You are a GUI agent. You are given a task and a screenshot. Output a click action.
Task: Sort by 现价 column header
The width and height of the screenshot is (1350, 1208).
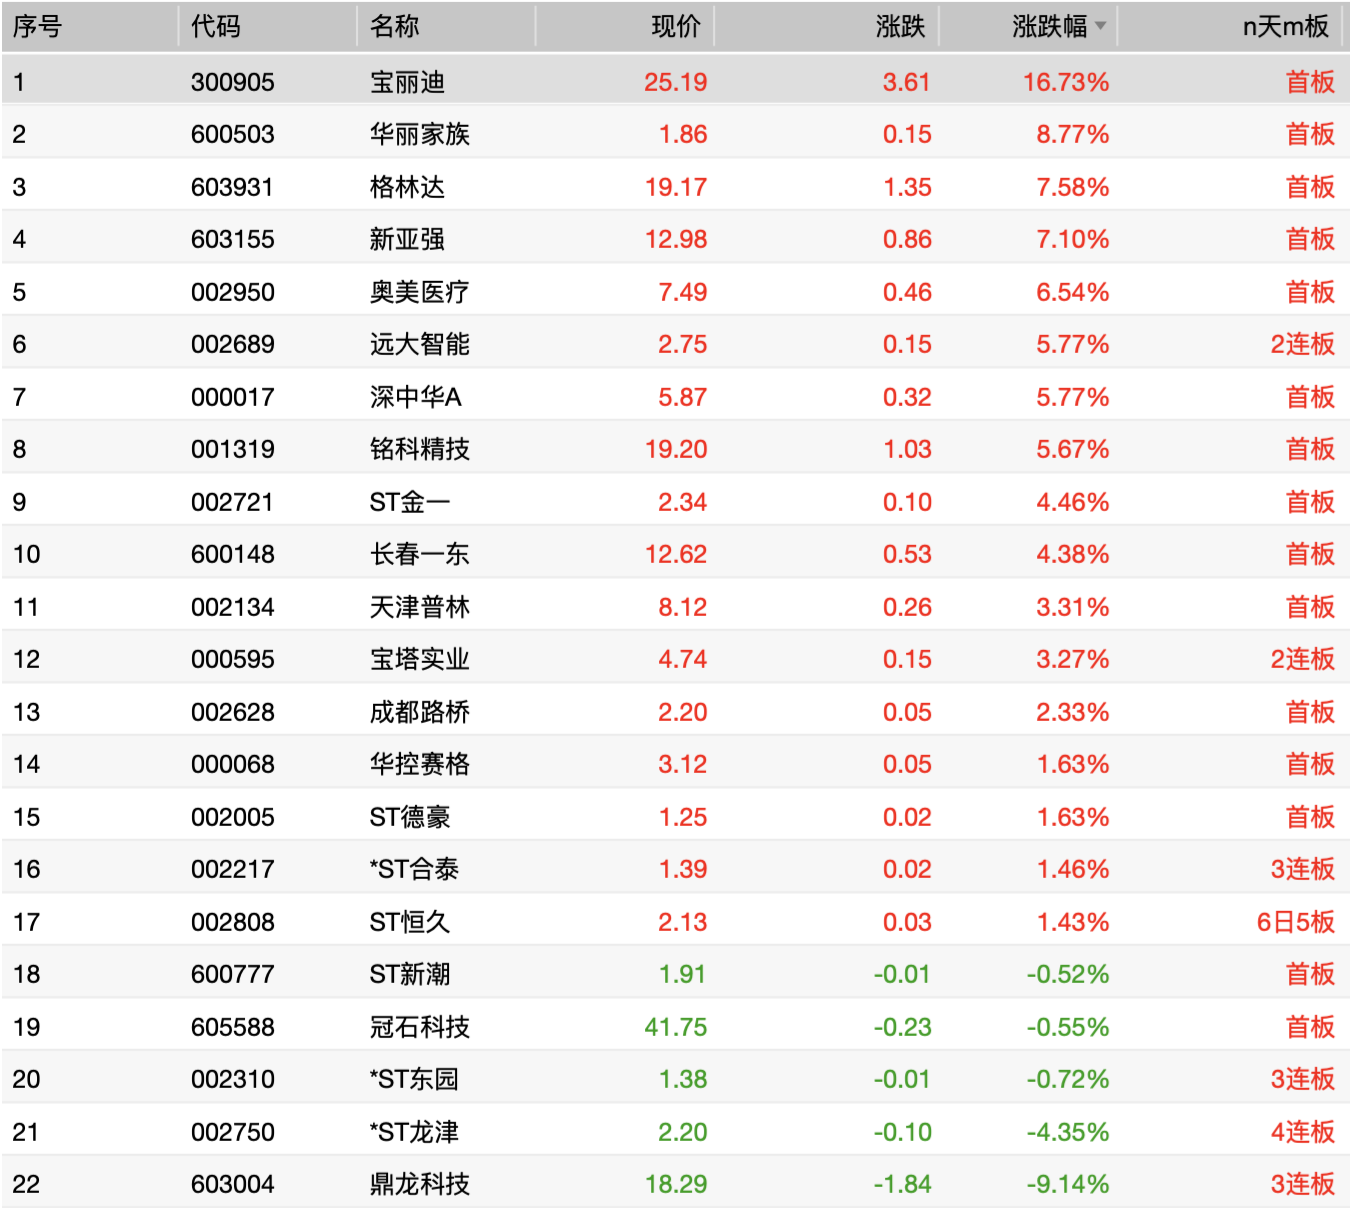pyautogui.click(x=676, y=27)
